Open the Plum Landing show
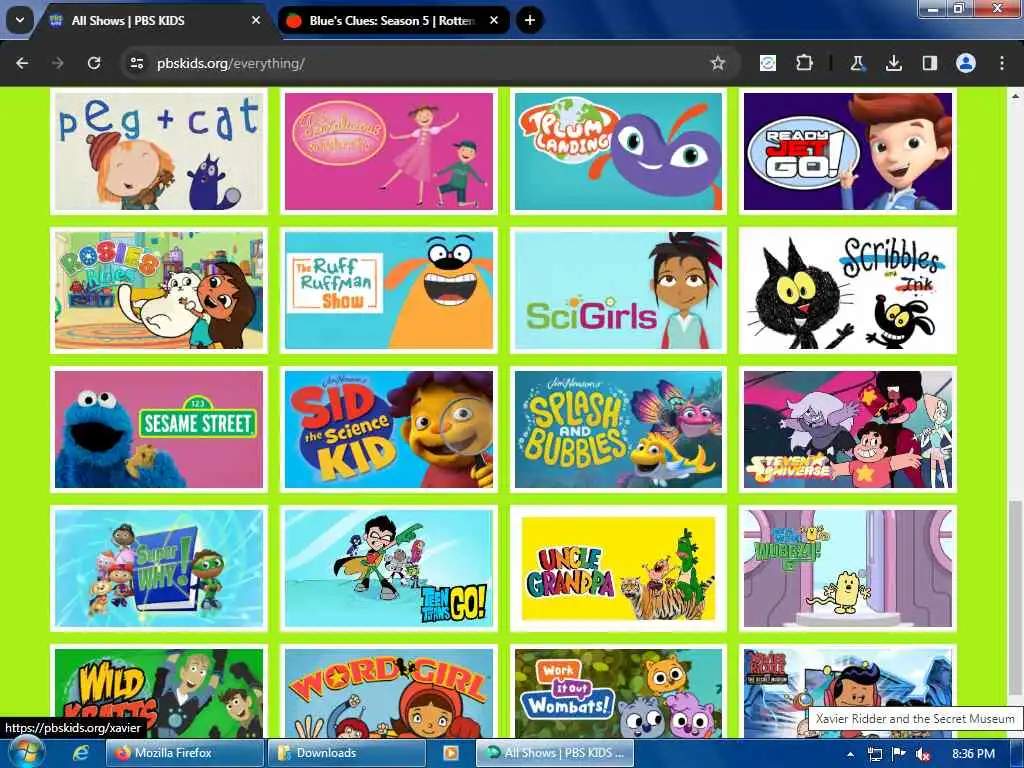Screen dimensions: 1024x768 coord(618,151)
